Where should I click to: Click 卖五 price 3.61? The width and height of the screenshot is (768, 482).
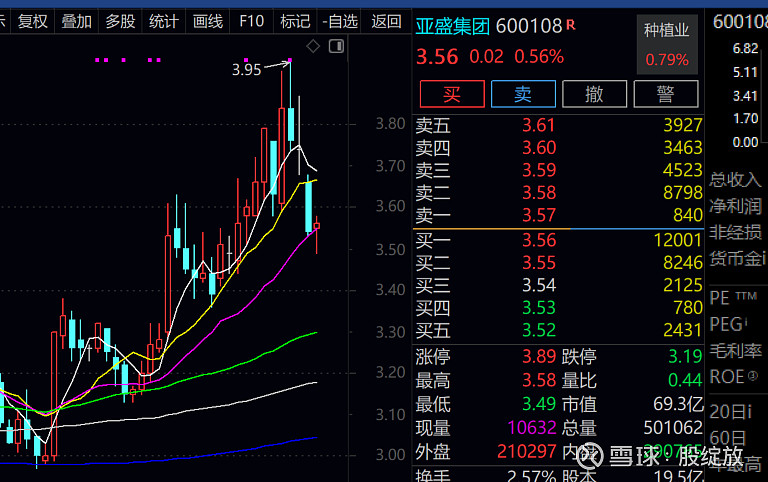pyautogui.click(x=539, y=125)
